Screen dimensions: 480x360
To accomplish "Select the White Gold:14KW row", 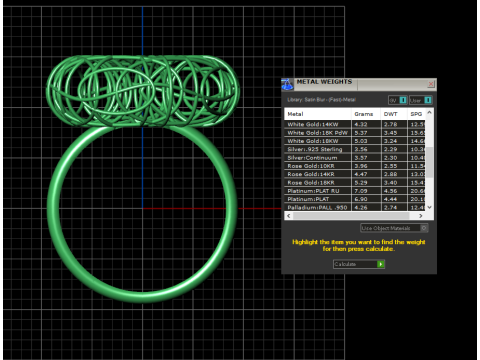I will click(x=355, y=124).
